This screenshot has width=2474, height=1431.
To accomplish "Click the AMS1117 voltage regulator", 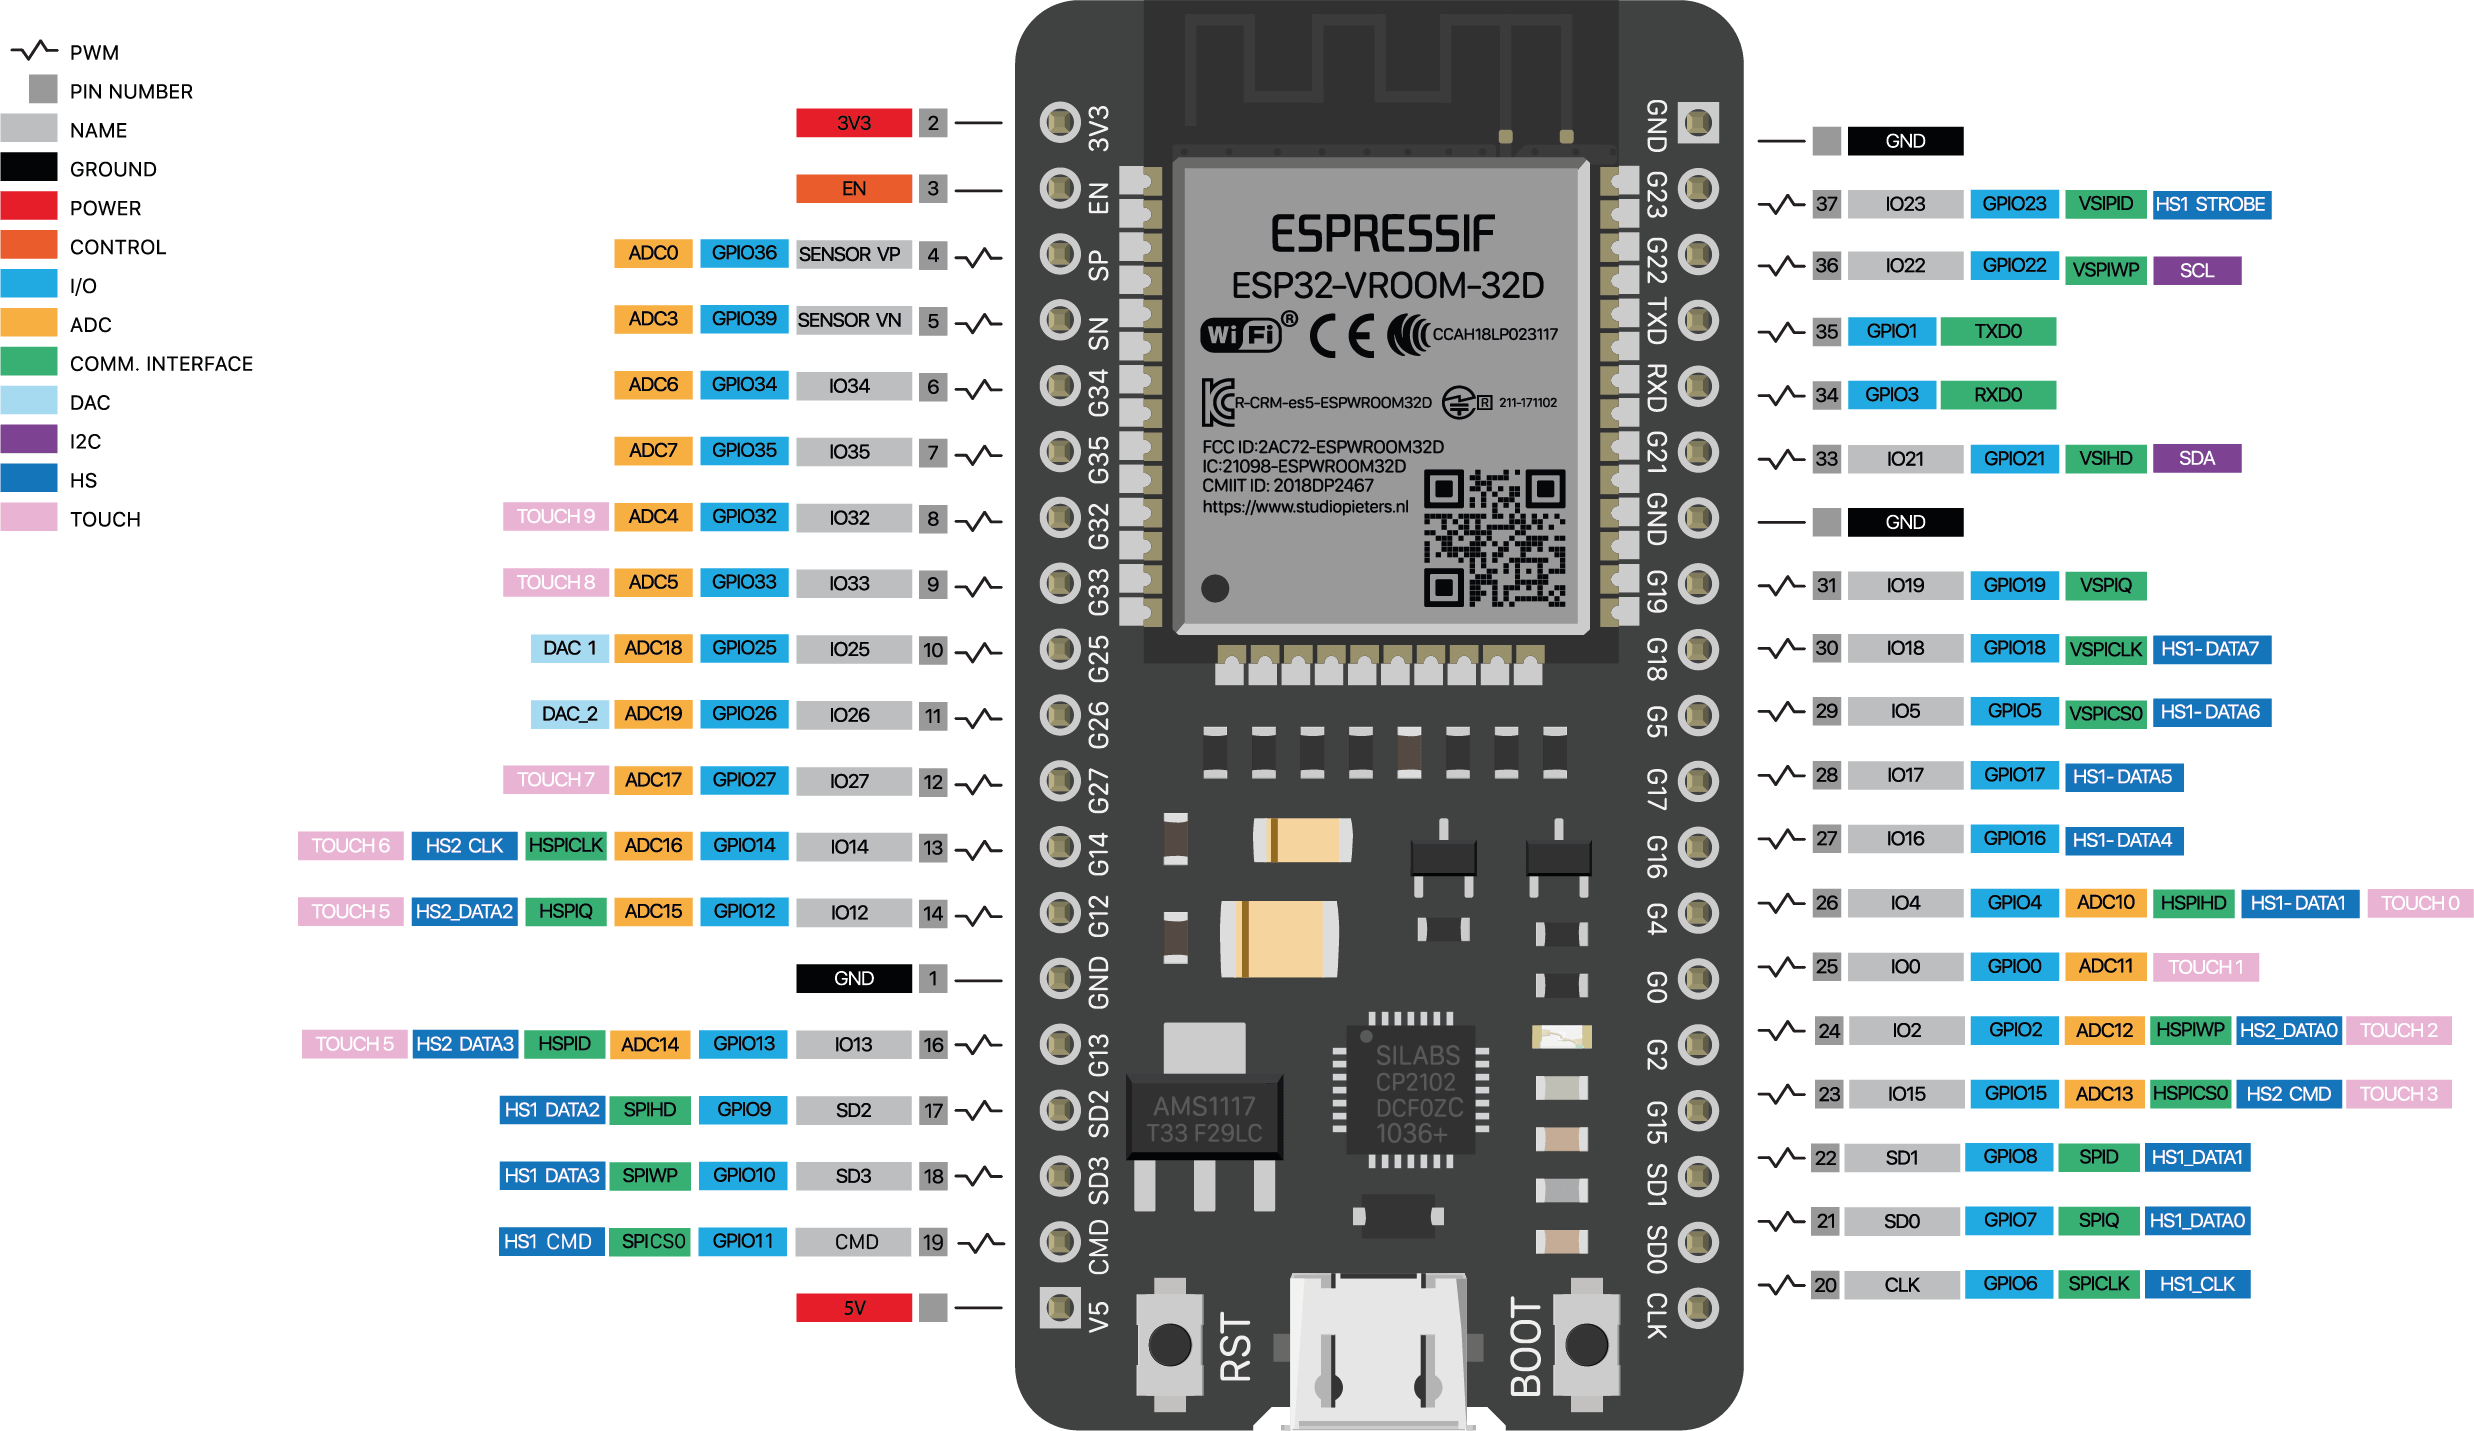I will [x=1204, y=1118].
